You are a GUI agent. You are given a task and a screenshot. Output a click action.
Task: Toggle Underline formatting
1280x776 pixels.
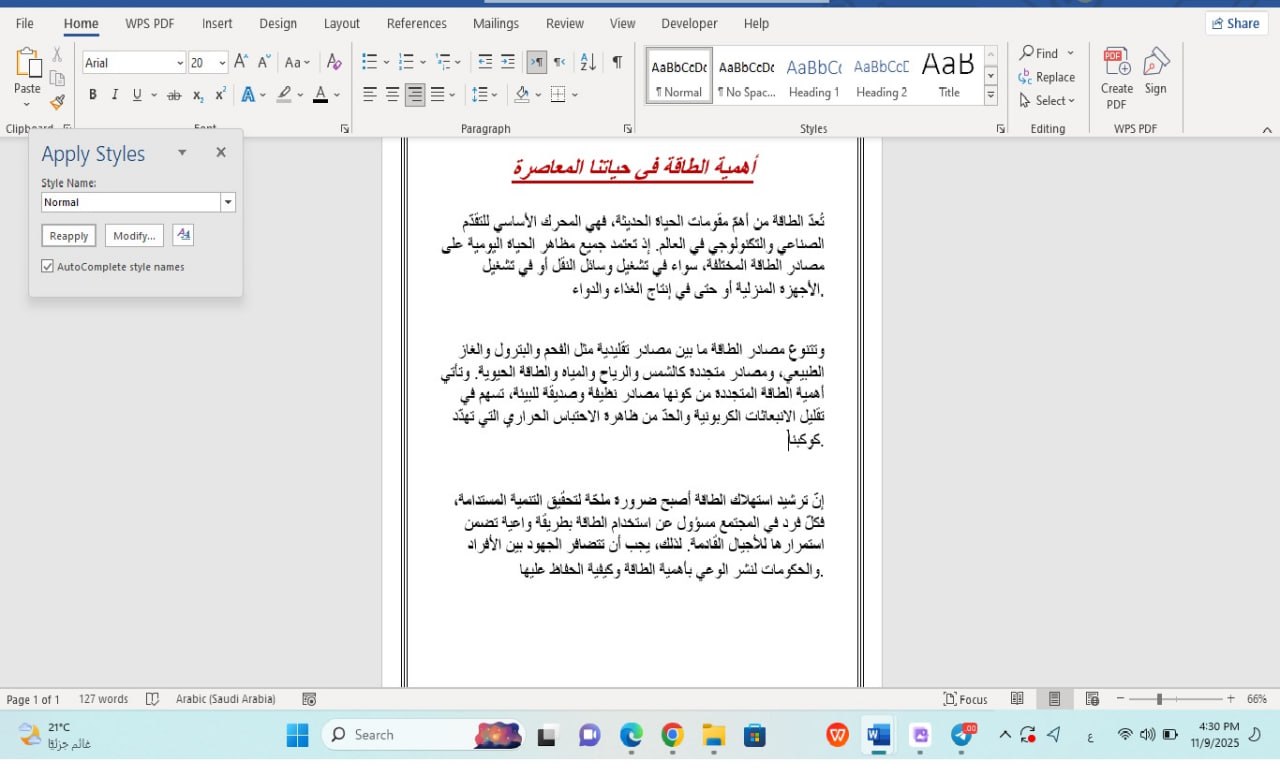137,95
